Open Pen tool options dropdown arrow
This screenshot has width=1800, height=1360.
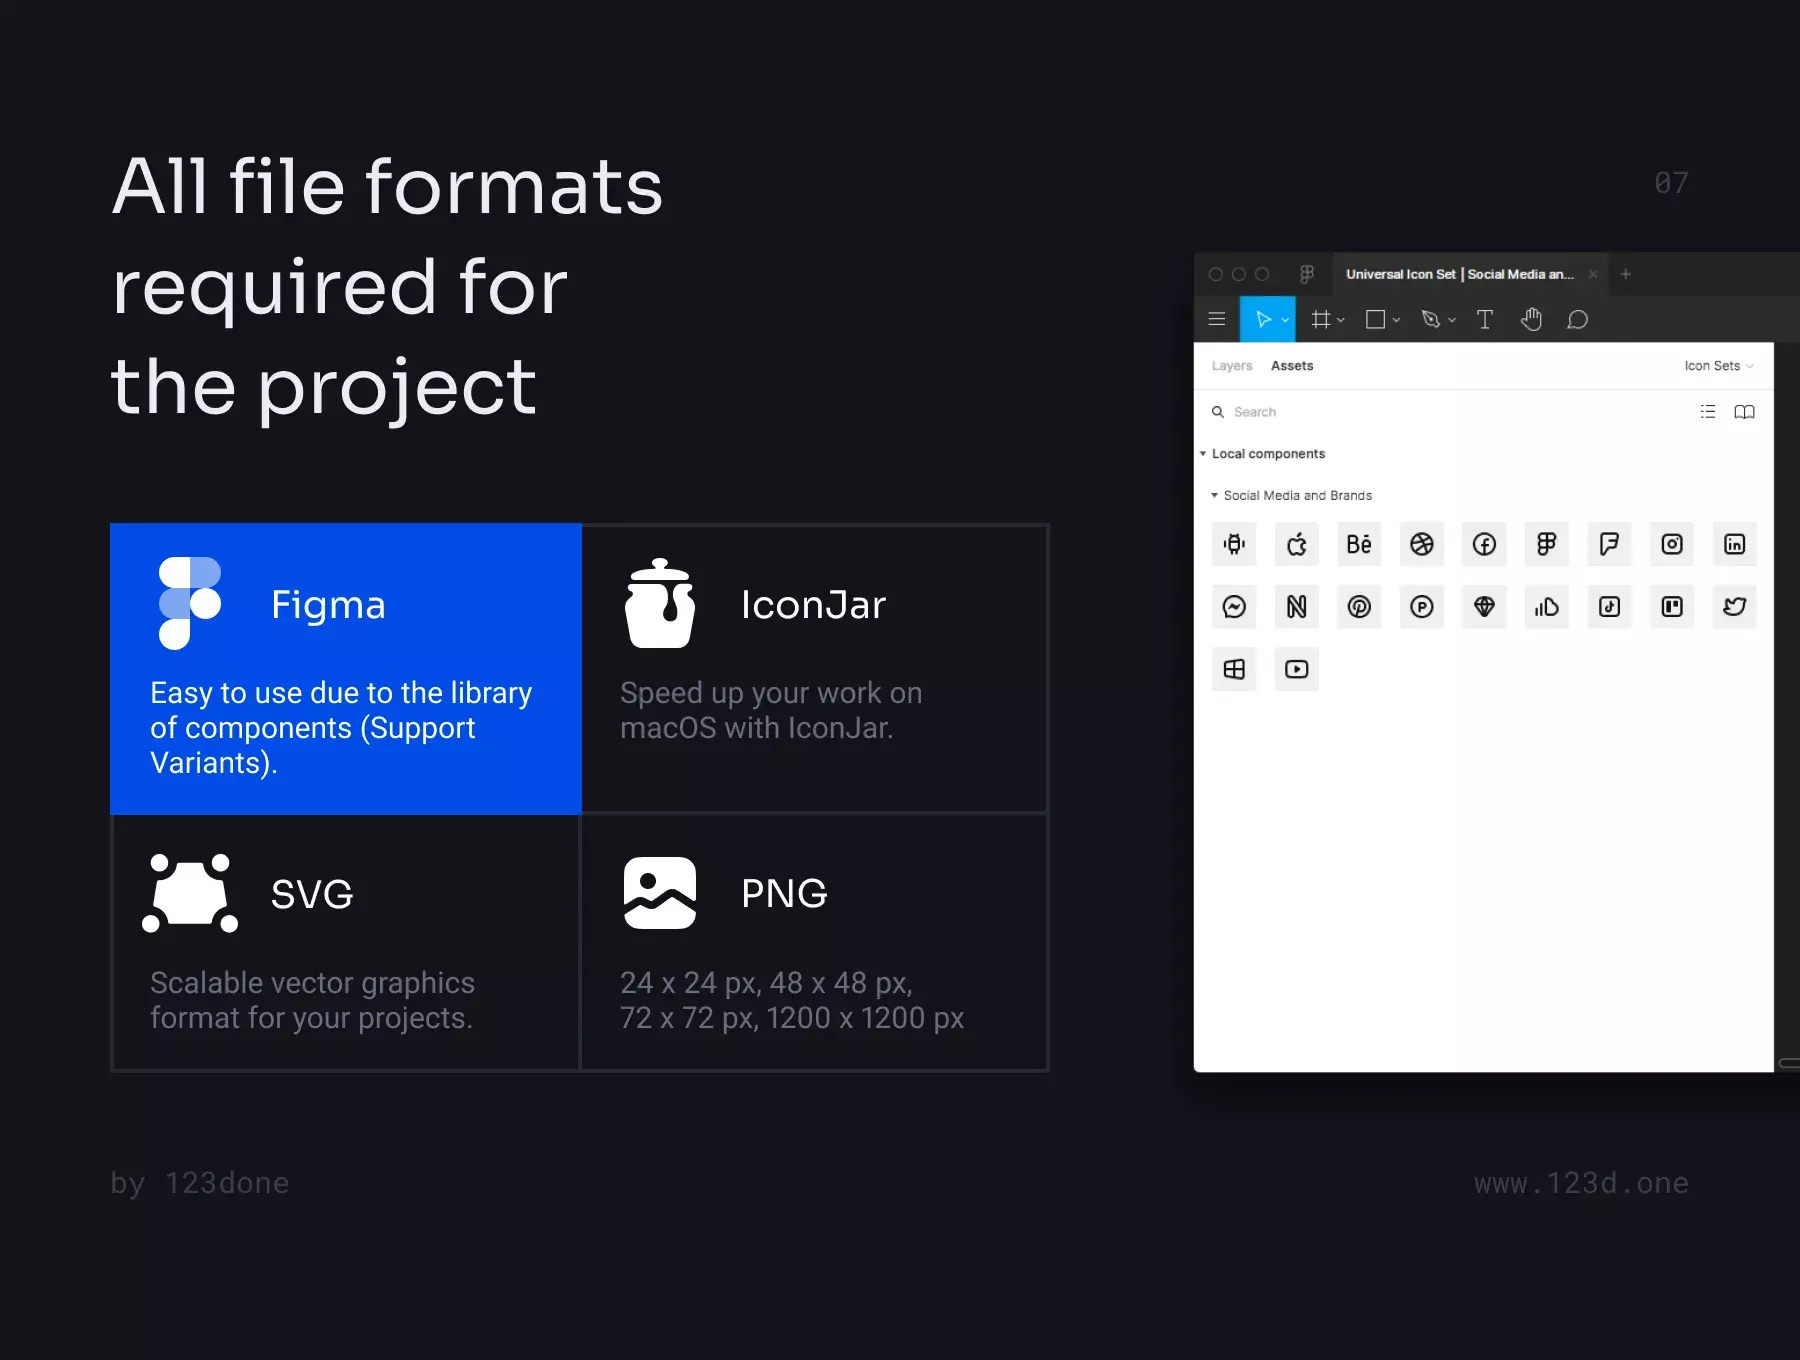click(x=1452, y=320)
